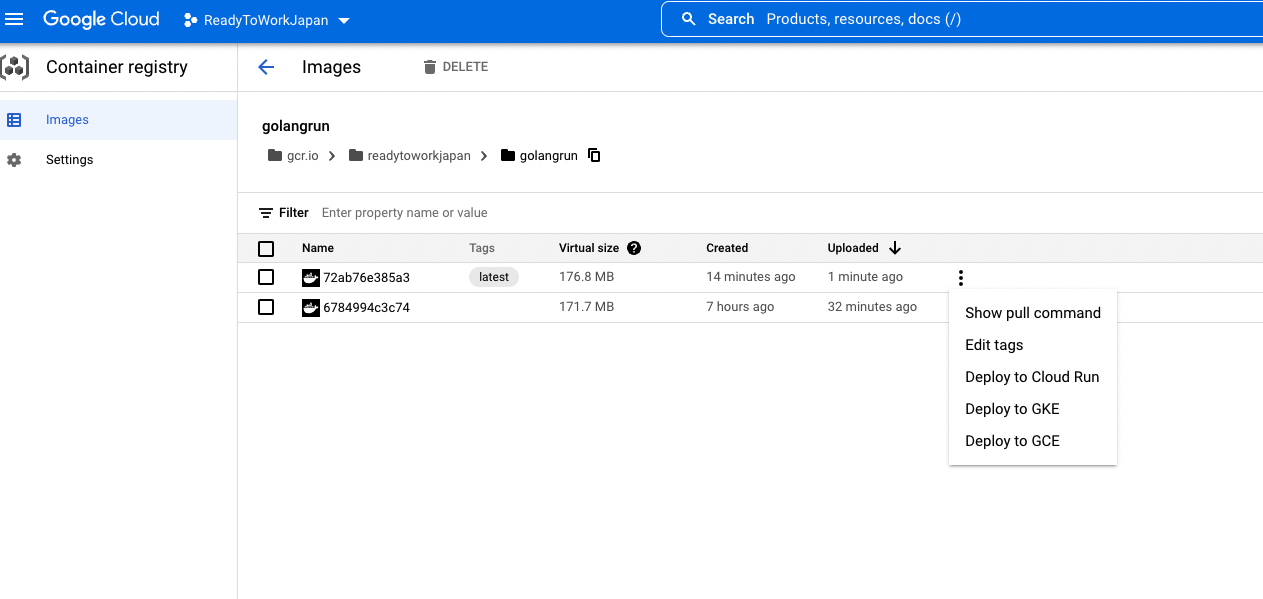Select Deploy to GKE
Screen dimensions: 1263x599
[1033, 409]
